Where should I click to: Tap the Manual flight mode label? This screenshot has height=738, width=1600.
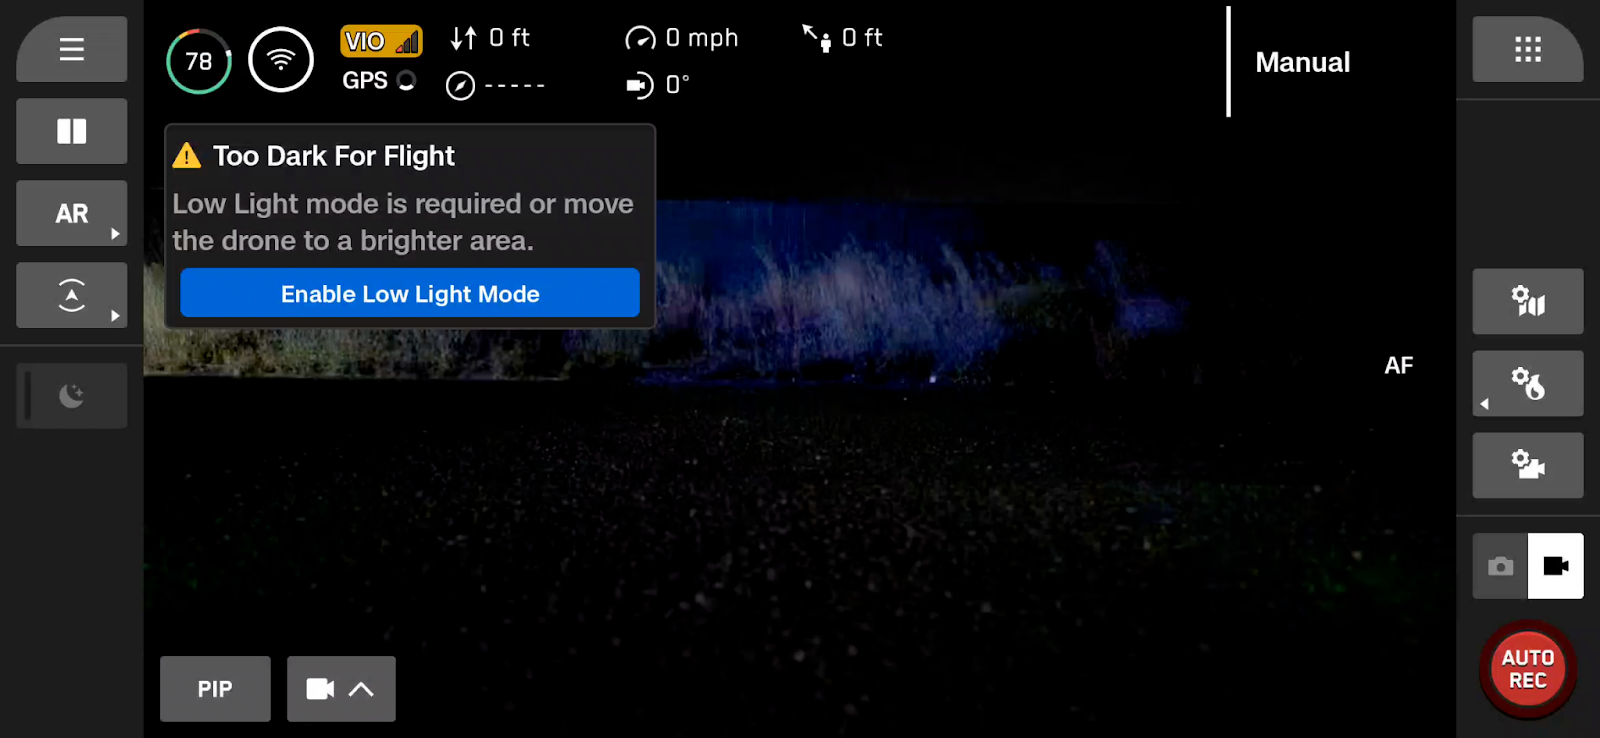pyautogui.click(x=1302, y=62)
